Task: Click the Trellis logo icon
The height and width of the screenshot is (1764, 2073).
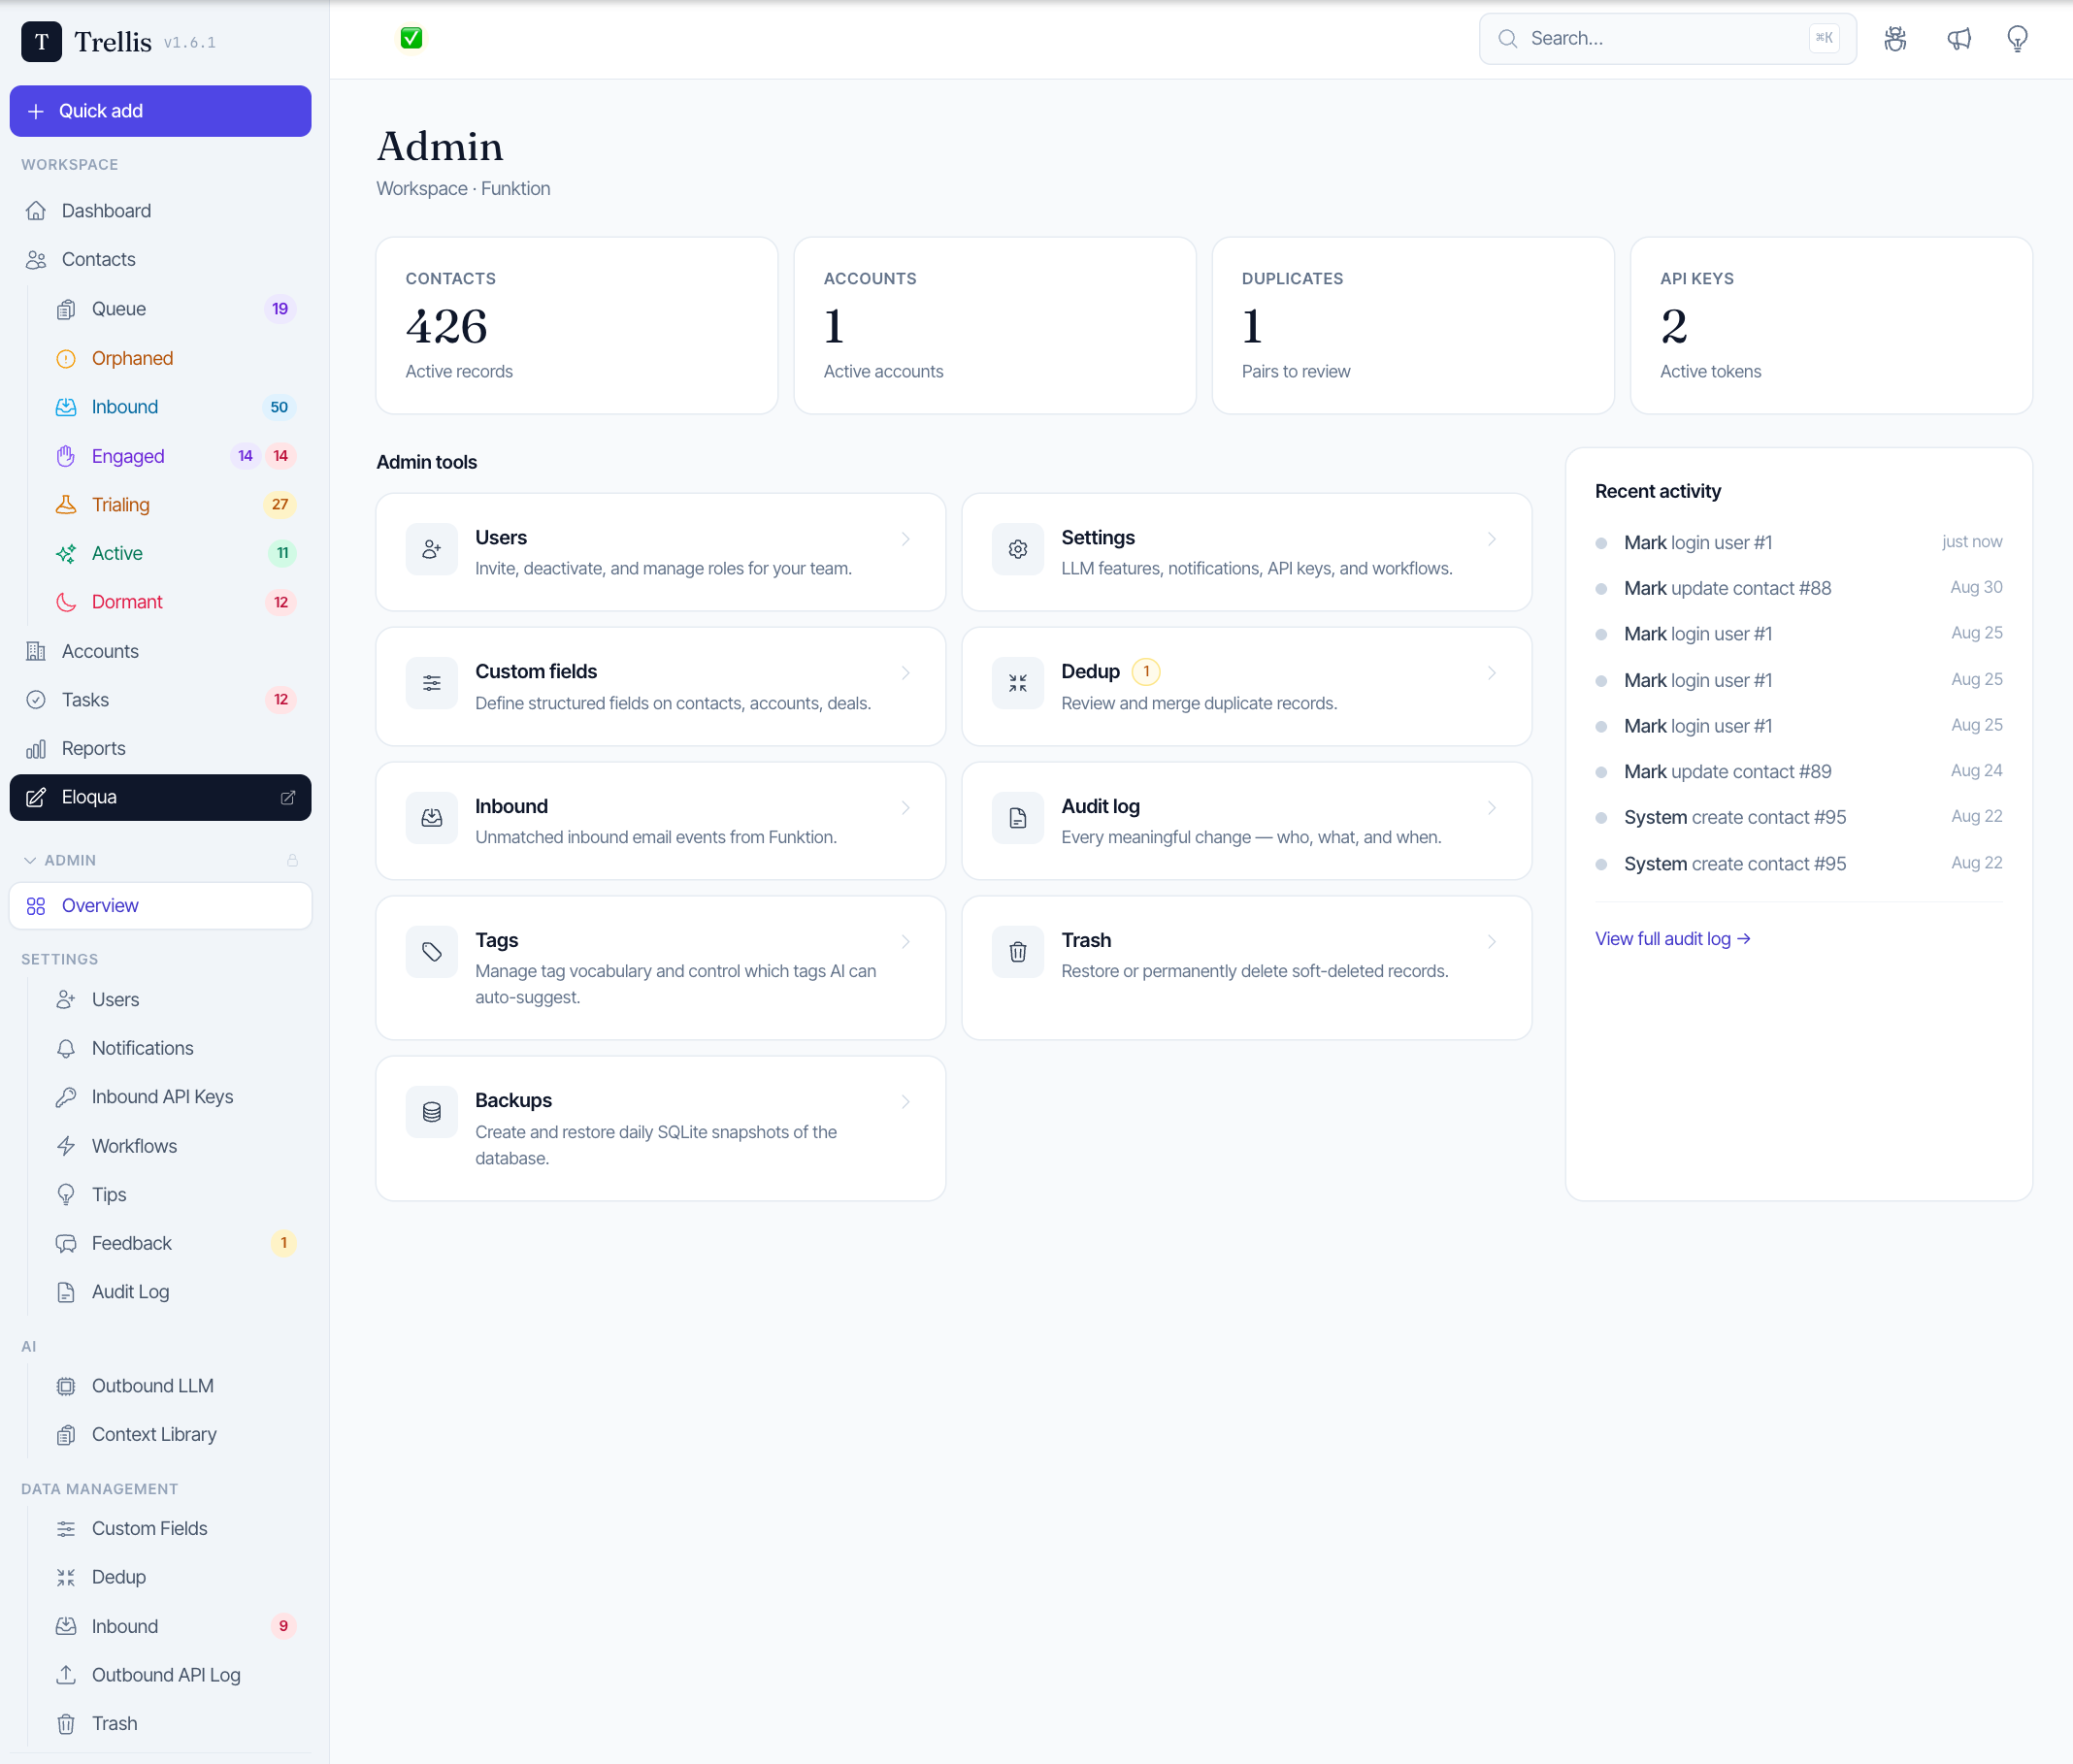Action: coord(41,41)
